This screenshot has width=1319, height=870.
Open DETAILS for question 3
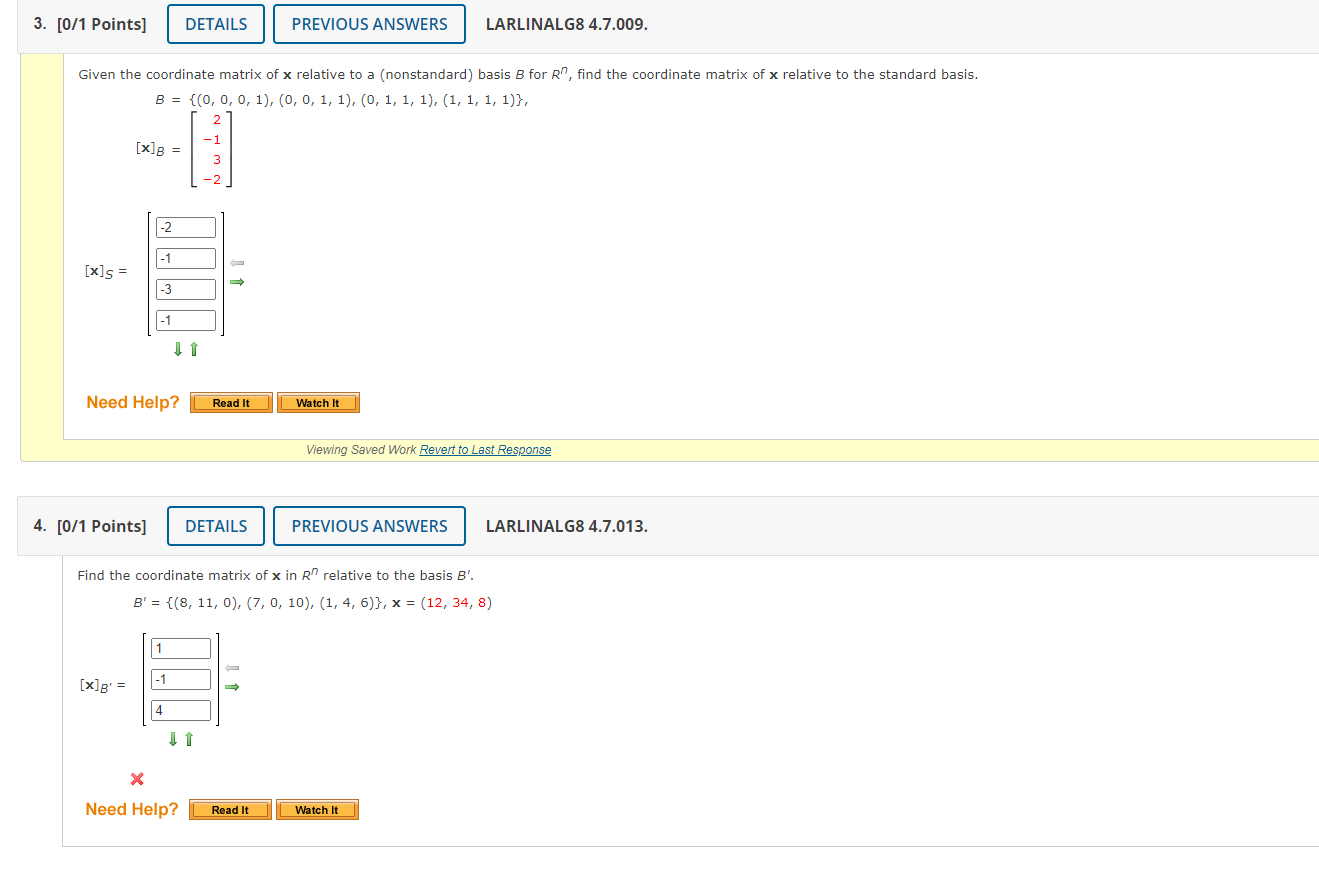(216, 24)
